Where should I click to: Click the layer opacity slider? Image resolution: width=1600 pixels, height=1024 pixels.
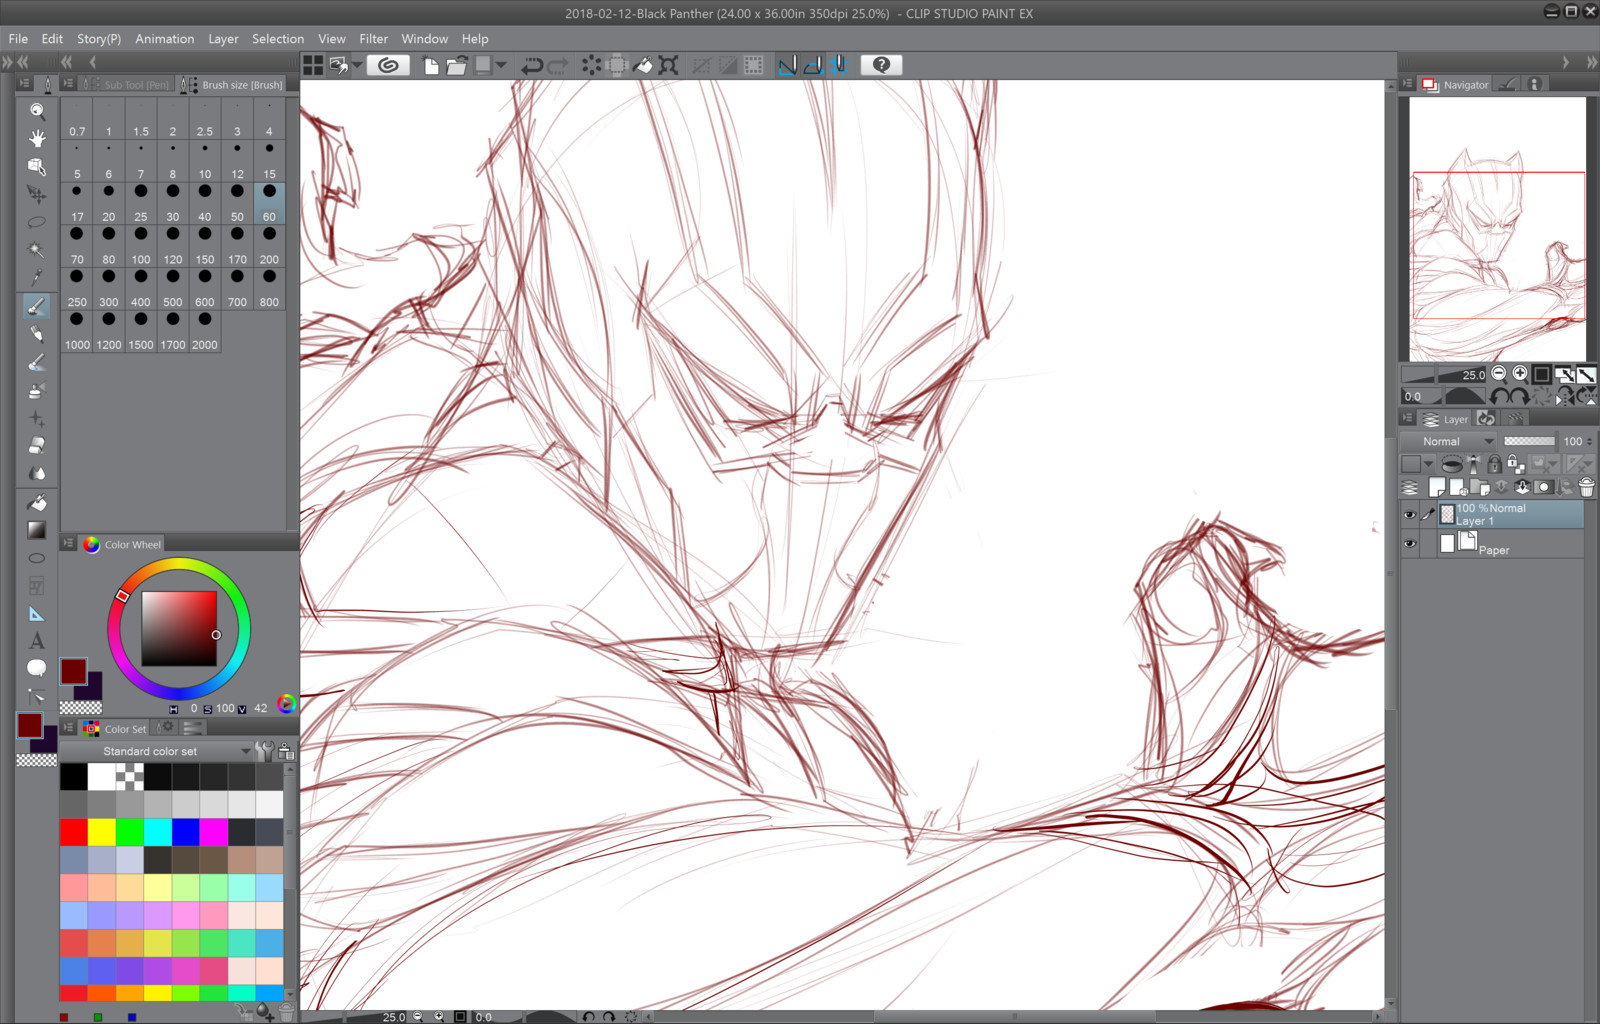pyautogui.click(x=1529, y=441)
